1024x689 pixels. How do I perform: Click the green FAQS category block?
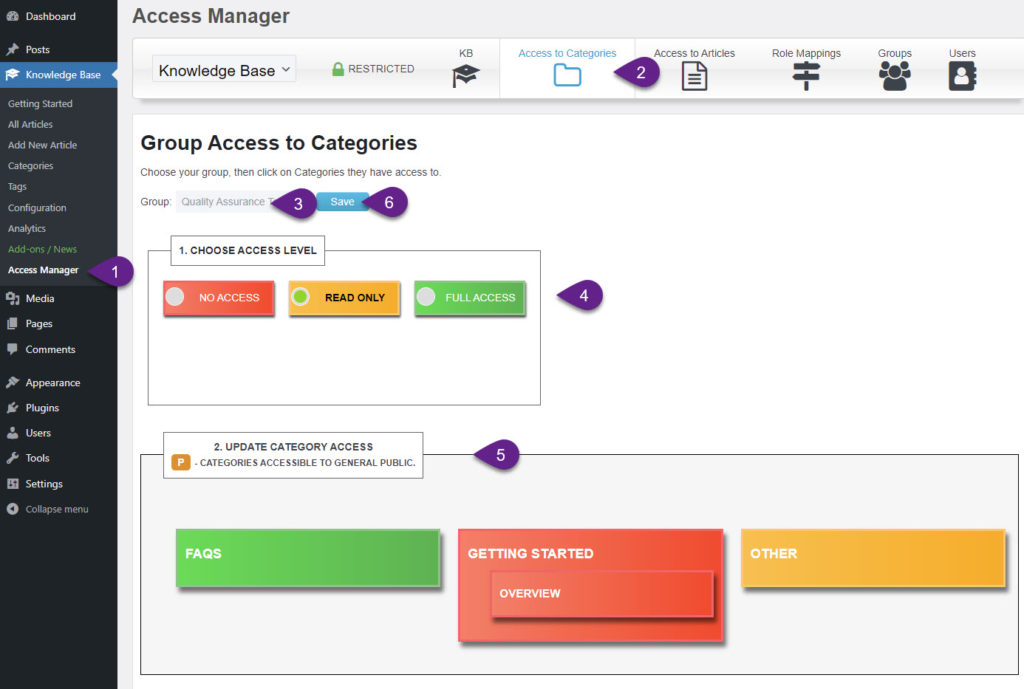[308, 557]
